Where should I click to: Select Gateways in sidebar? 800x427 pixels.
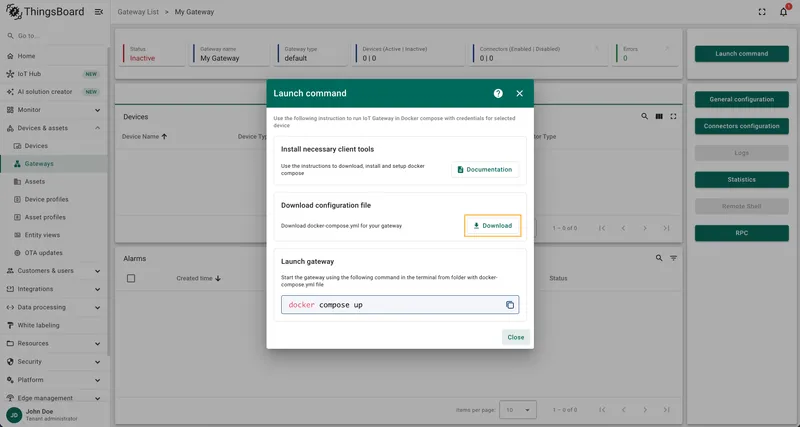pyautogui.click(x=54, y=164)
